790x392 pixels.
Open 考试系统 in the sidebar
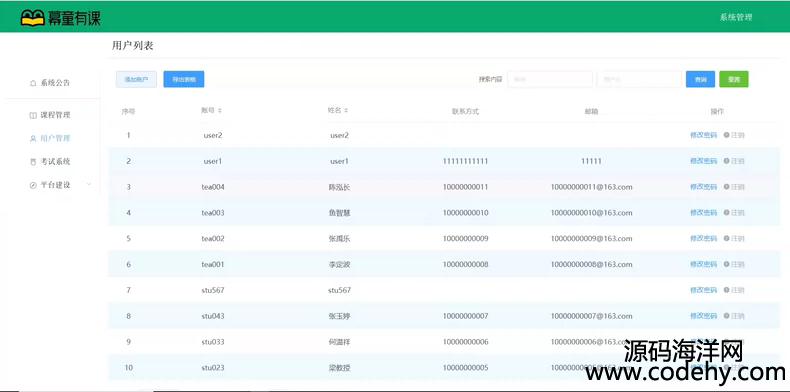point(55,162)
